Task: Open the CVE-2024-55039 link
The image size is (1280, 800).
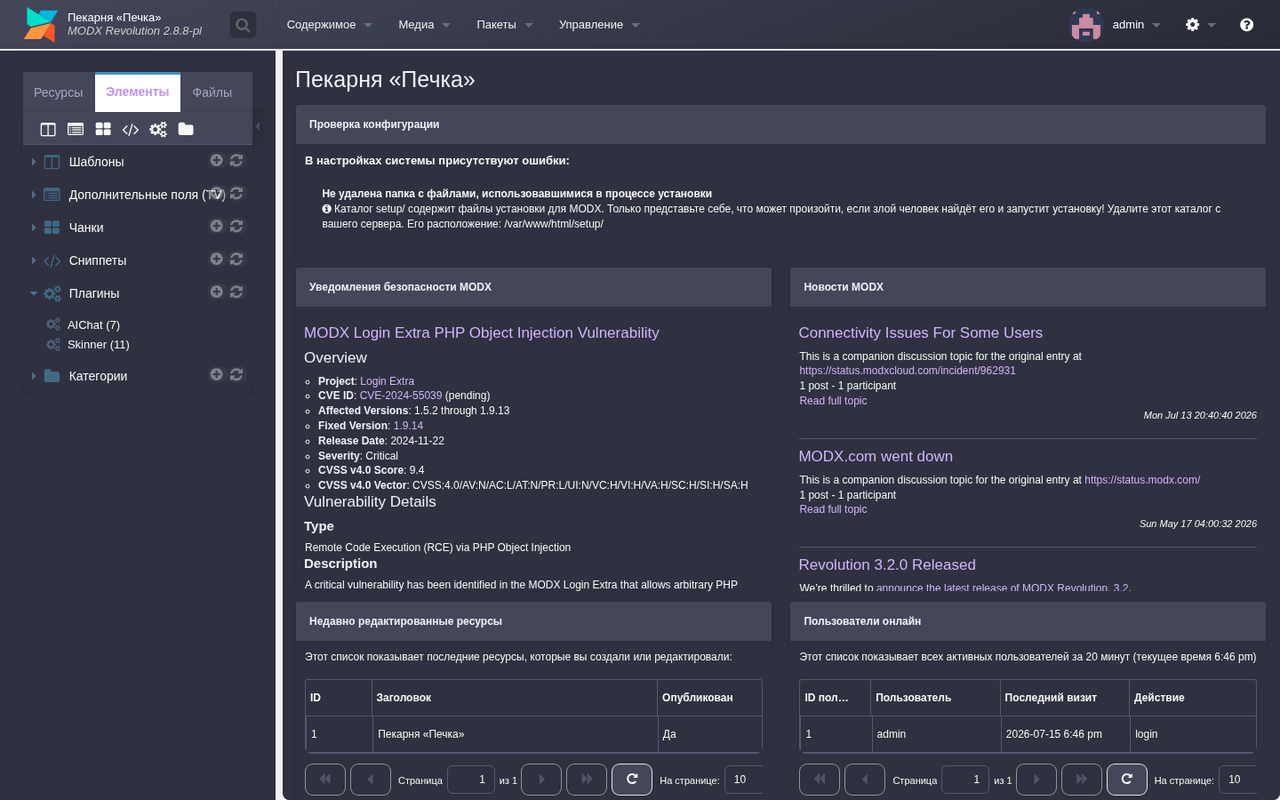Action: pos(401,396)
